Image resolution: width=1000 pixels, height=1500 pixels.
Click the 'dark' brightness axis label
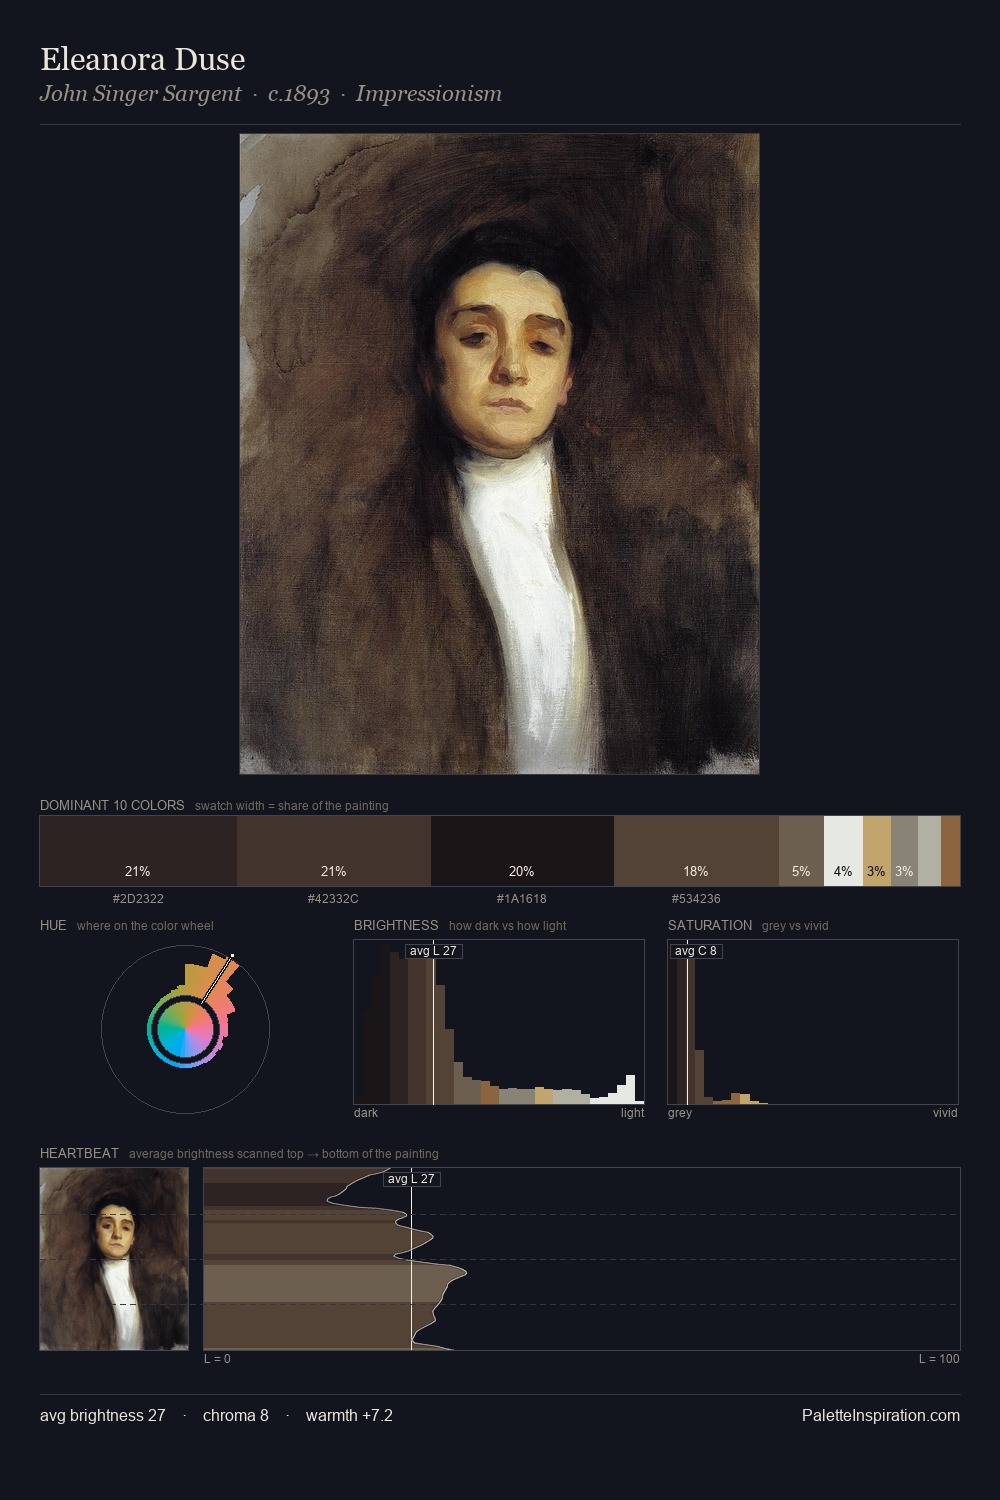[366, 1113]
